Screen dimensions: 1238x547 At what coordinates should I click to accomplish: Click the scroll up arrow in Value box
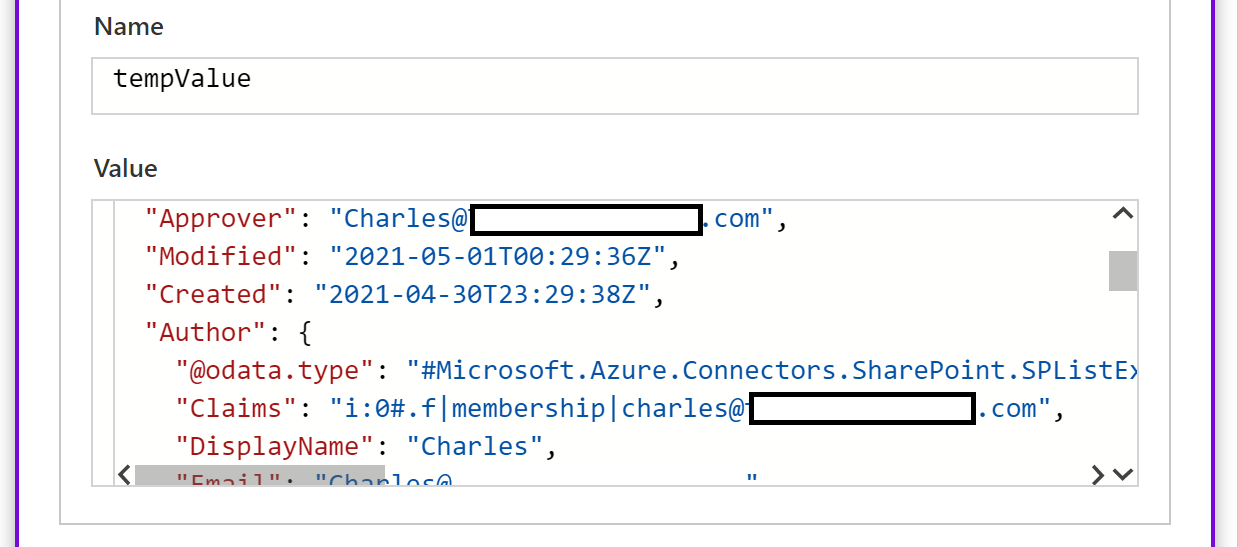1122,213
